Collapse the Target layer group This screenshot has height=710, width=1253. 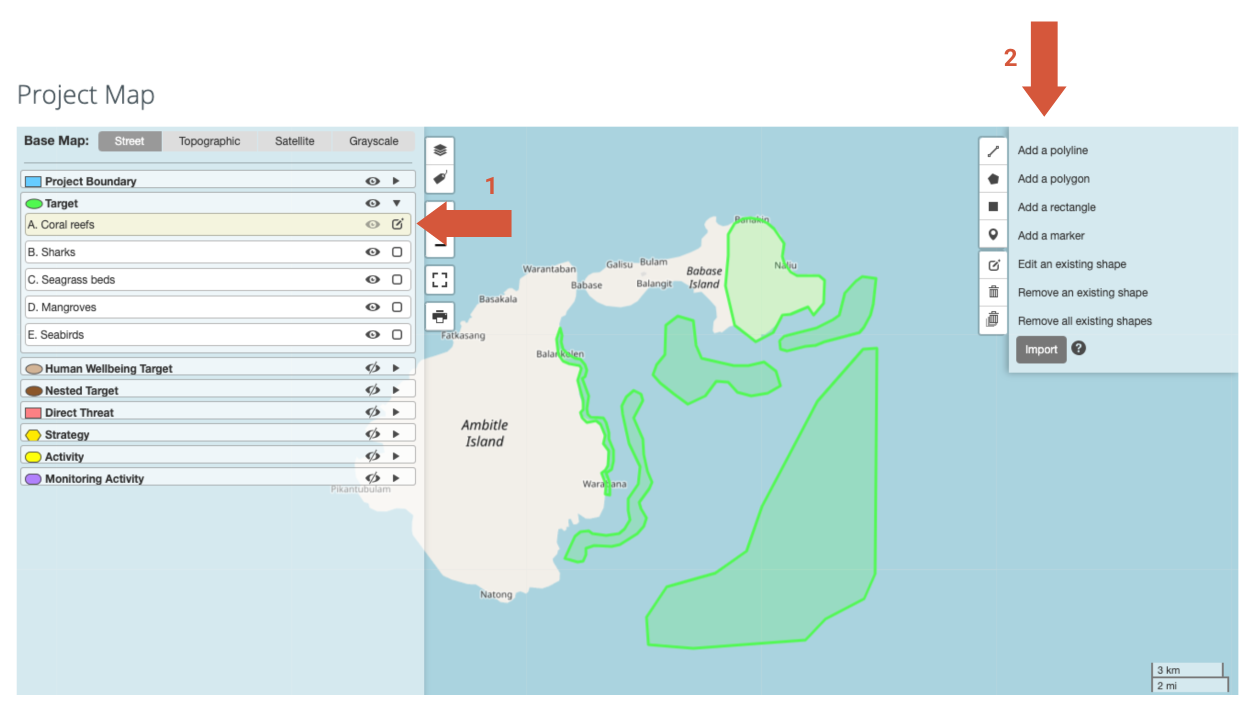click(397, 203)
